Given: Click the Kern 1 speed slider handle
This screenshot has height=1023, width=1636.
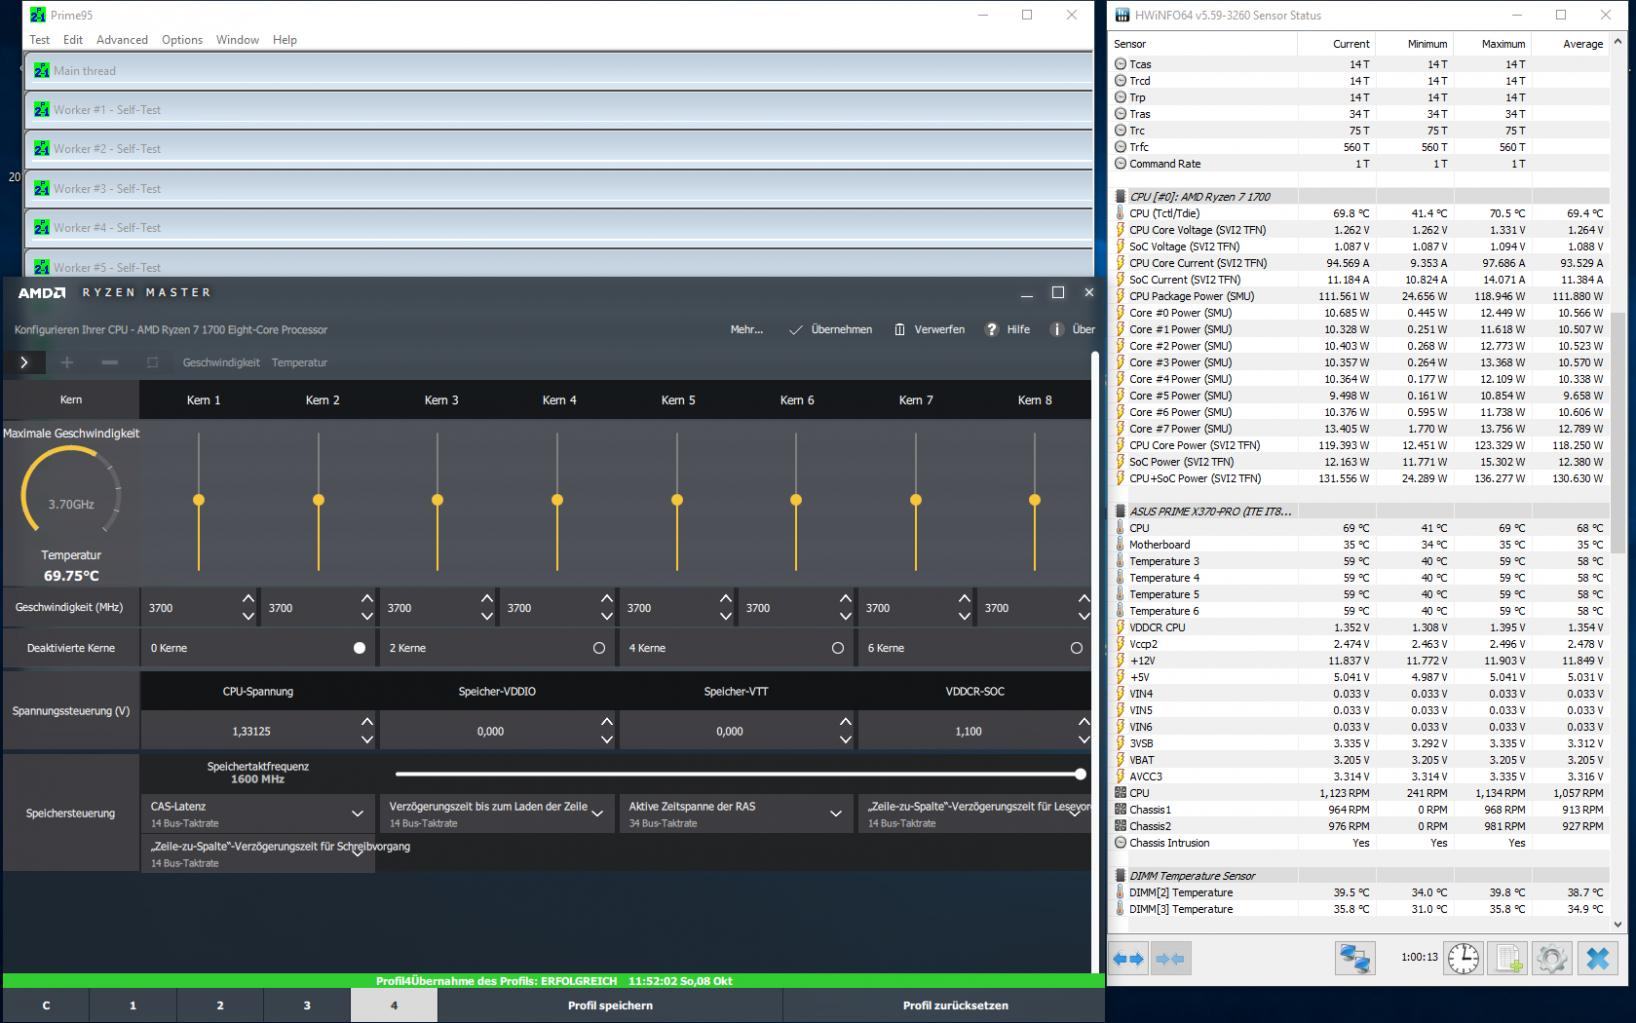Looking at the screenshot, I should pyautogui.click(x=199, y=500).
